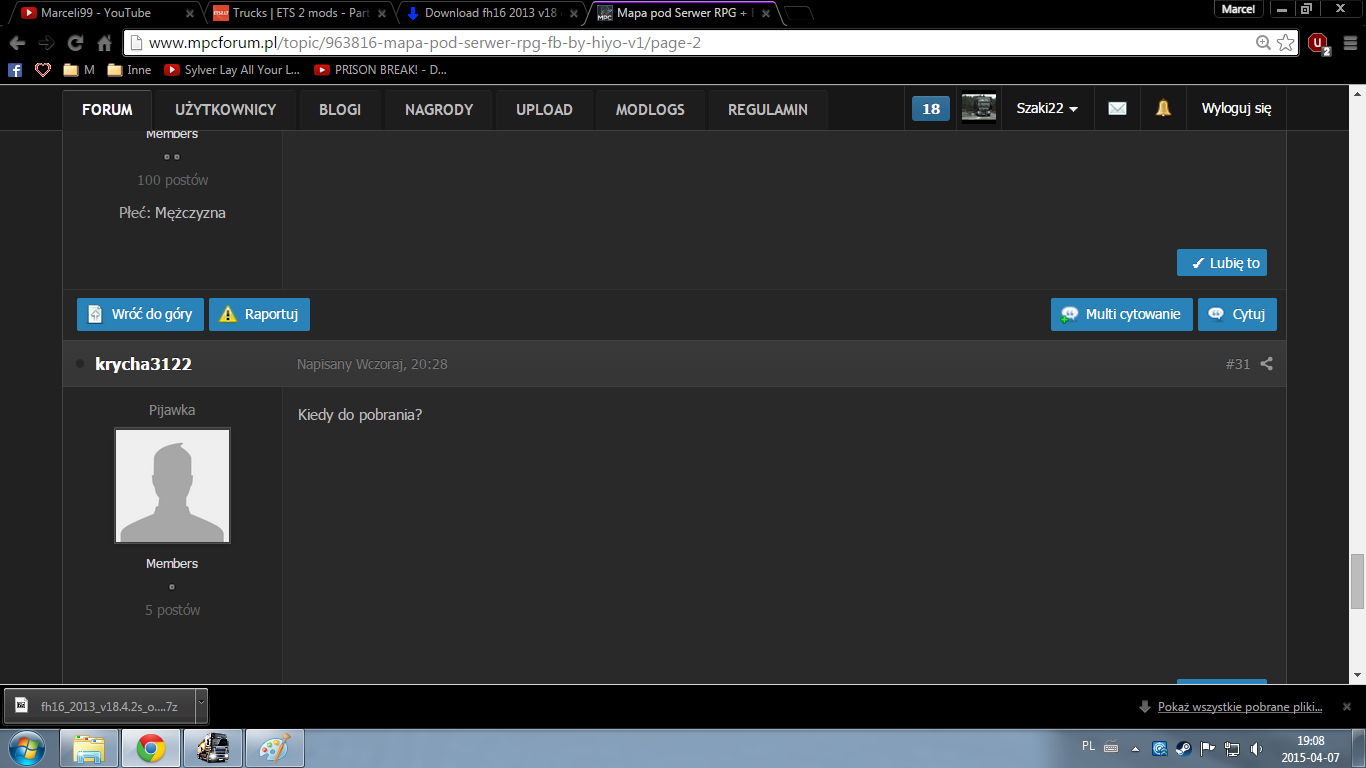Click the Lubię to like button
Screen dimensions: 1366x768
1222,263
